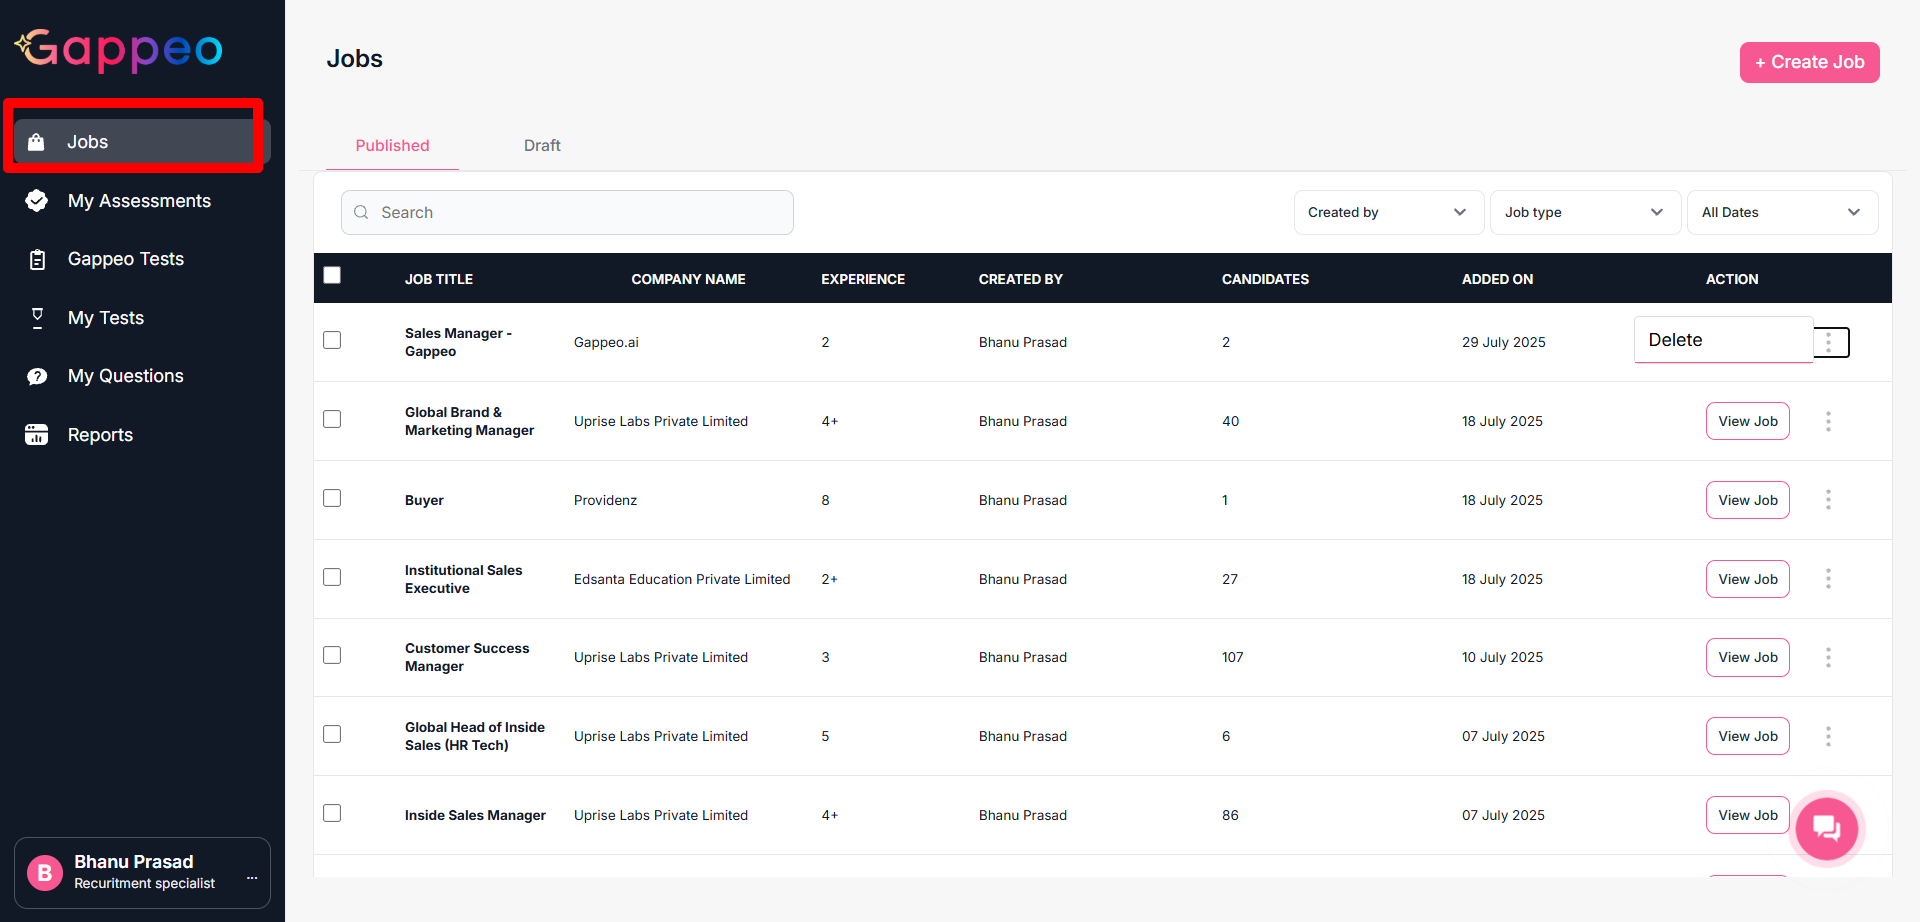
Task: Click into the job Search field
Action: click(x=567, y=212)
